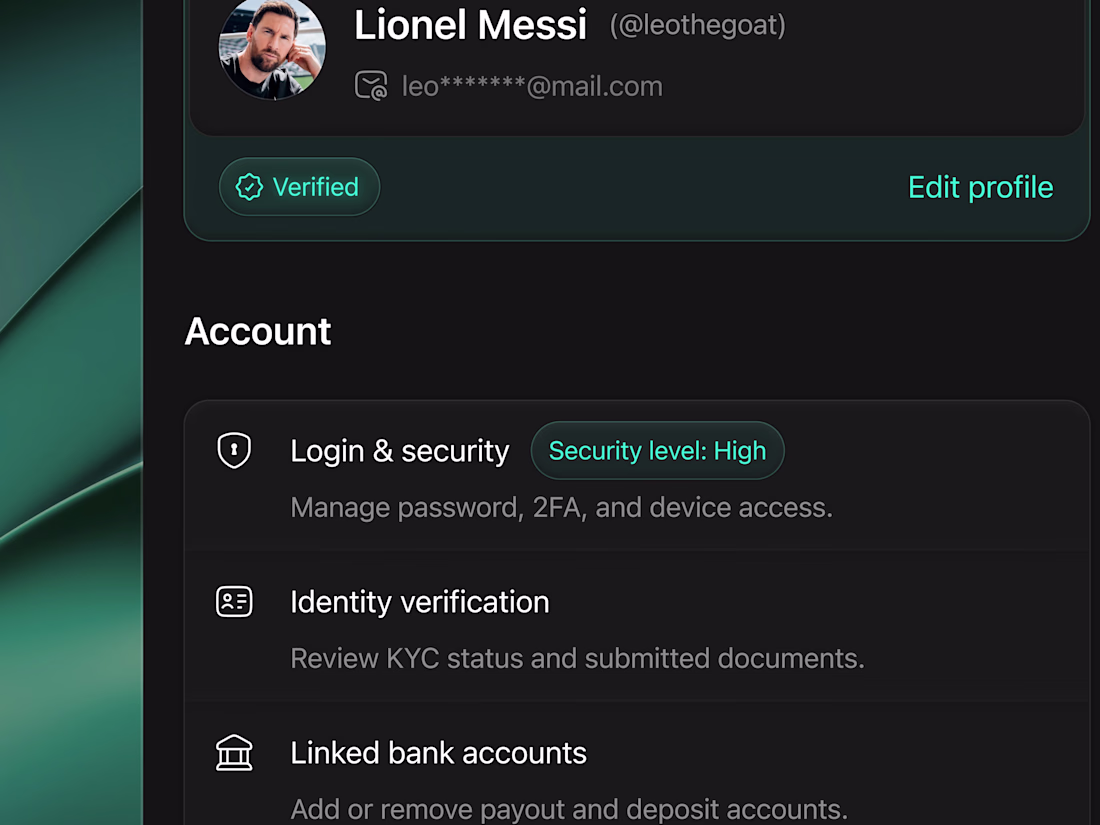
Task: Click the Verified status badge
Action: tap(300, 187)
